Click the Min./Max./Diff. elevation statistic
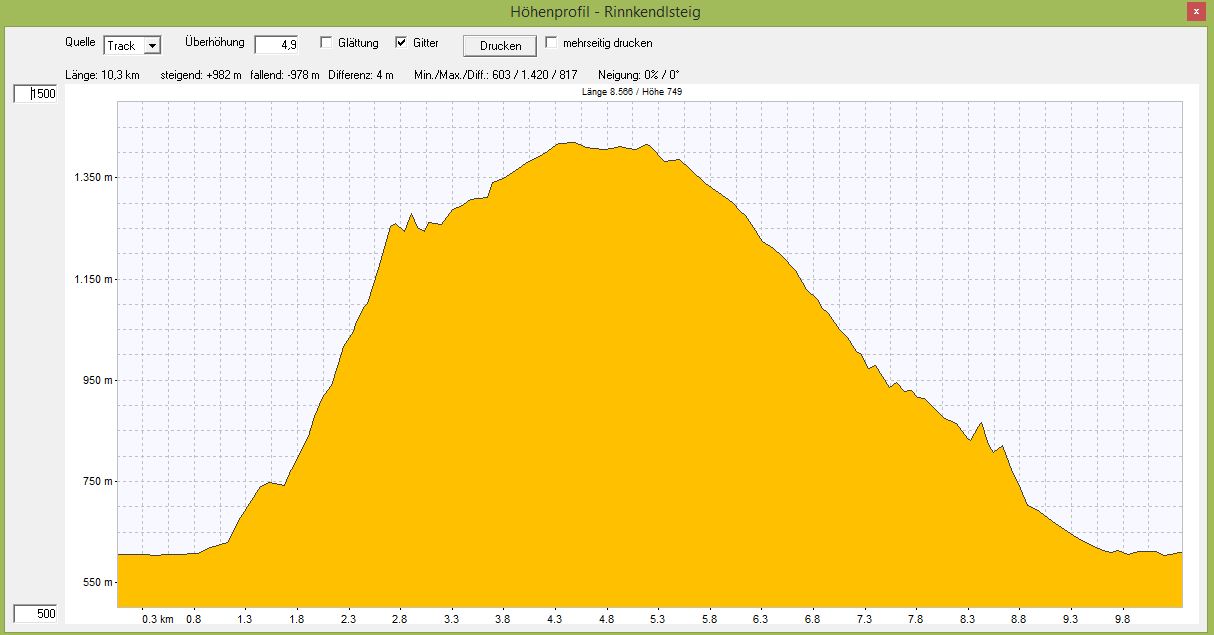1214x635 pixels. pyautogui.click(x=495, y=75)
